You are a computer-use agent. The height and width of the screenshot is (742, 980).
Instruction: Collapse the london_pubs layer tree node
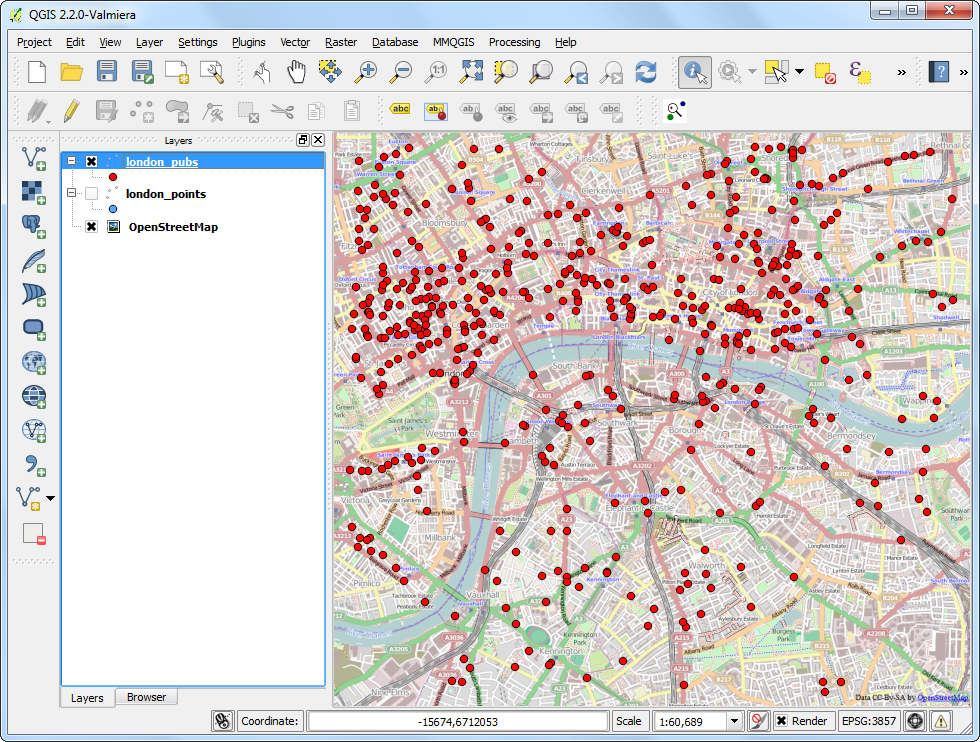click(72, 161)
